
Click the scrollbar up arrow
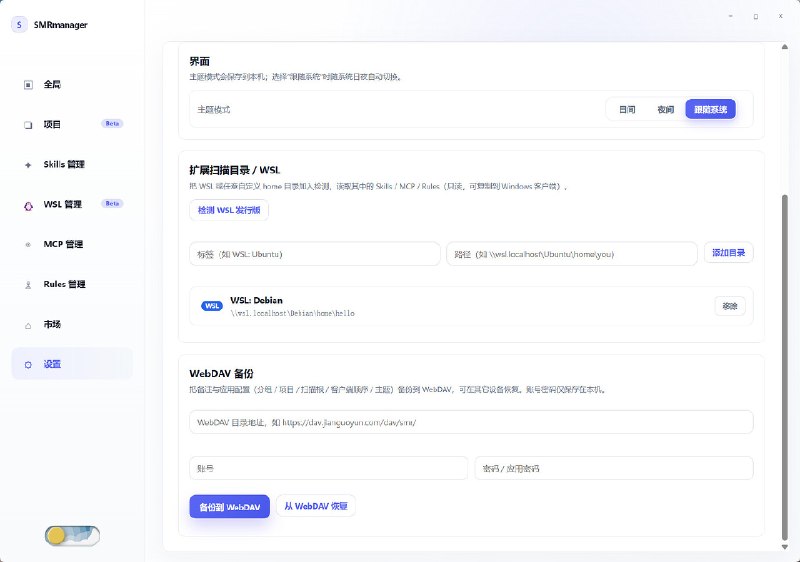coord(785,47)
